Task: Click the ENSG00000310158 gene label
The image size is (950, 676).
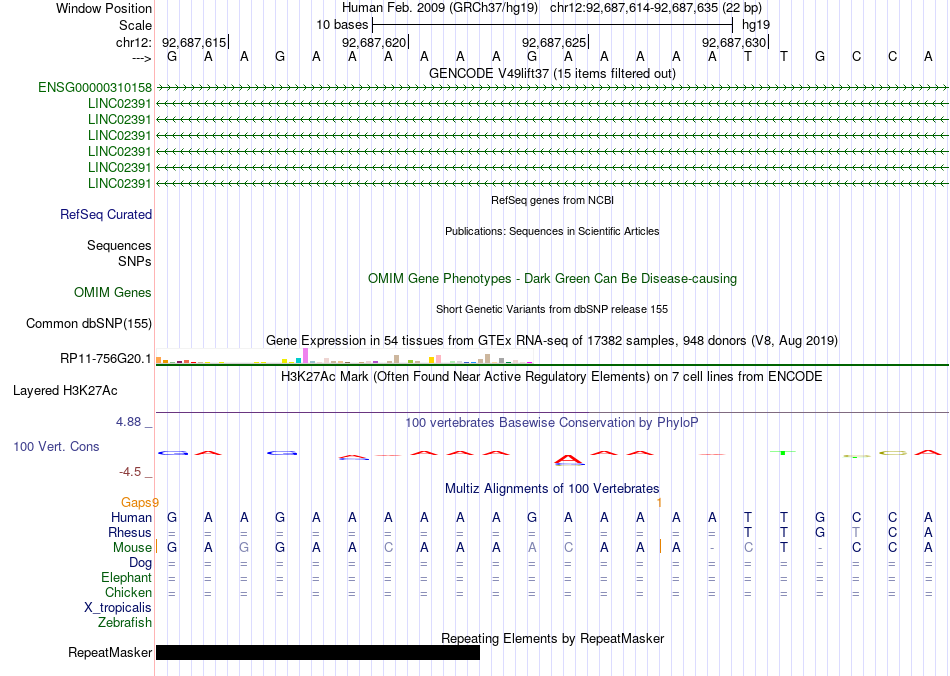Action: 95,88
